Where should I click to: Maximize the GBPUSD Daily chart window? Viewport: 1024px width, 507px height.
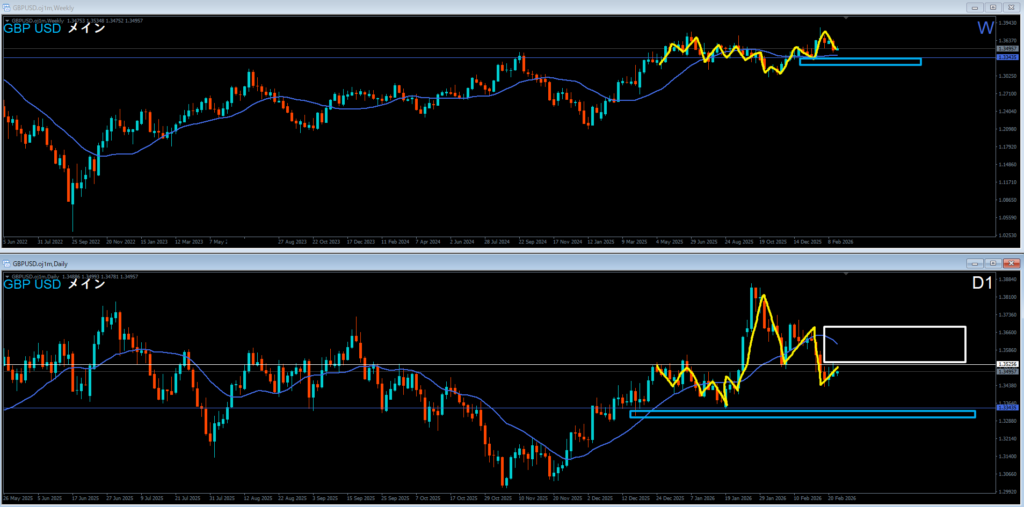click(x=993, y=263)
